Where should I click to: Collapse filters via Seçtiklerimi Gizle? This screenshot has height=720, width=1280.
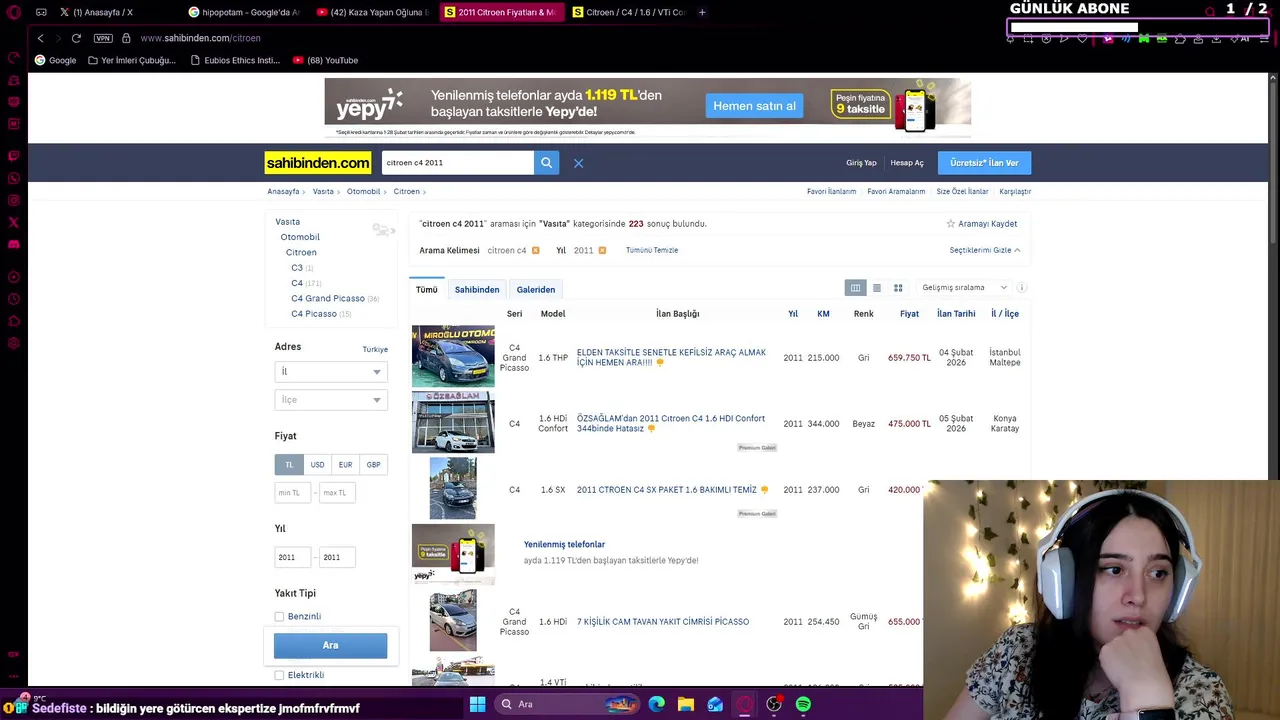tap(985, 250)
